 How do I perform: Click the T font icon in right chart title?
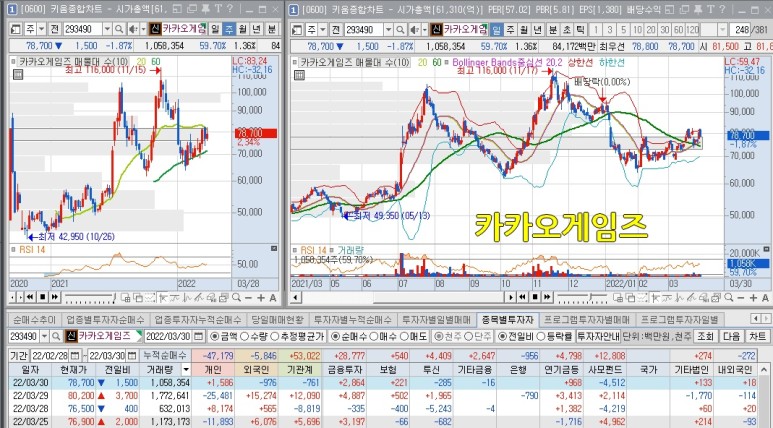710,9
